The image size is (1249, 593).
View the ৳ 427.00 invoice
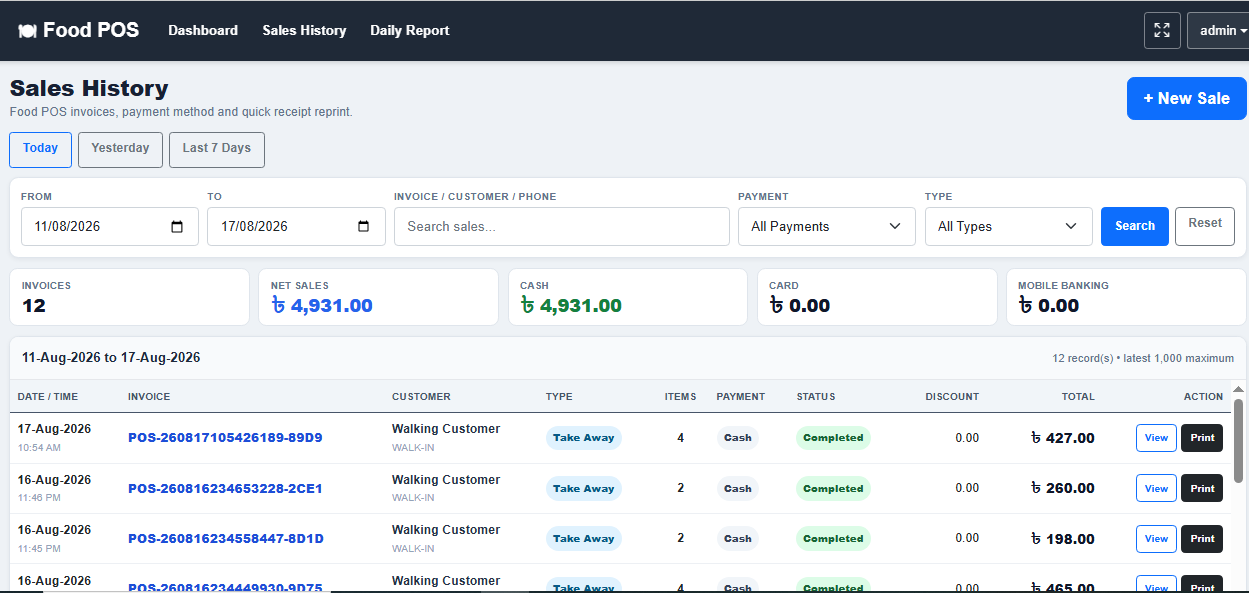(x=1156, y=438)
